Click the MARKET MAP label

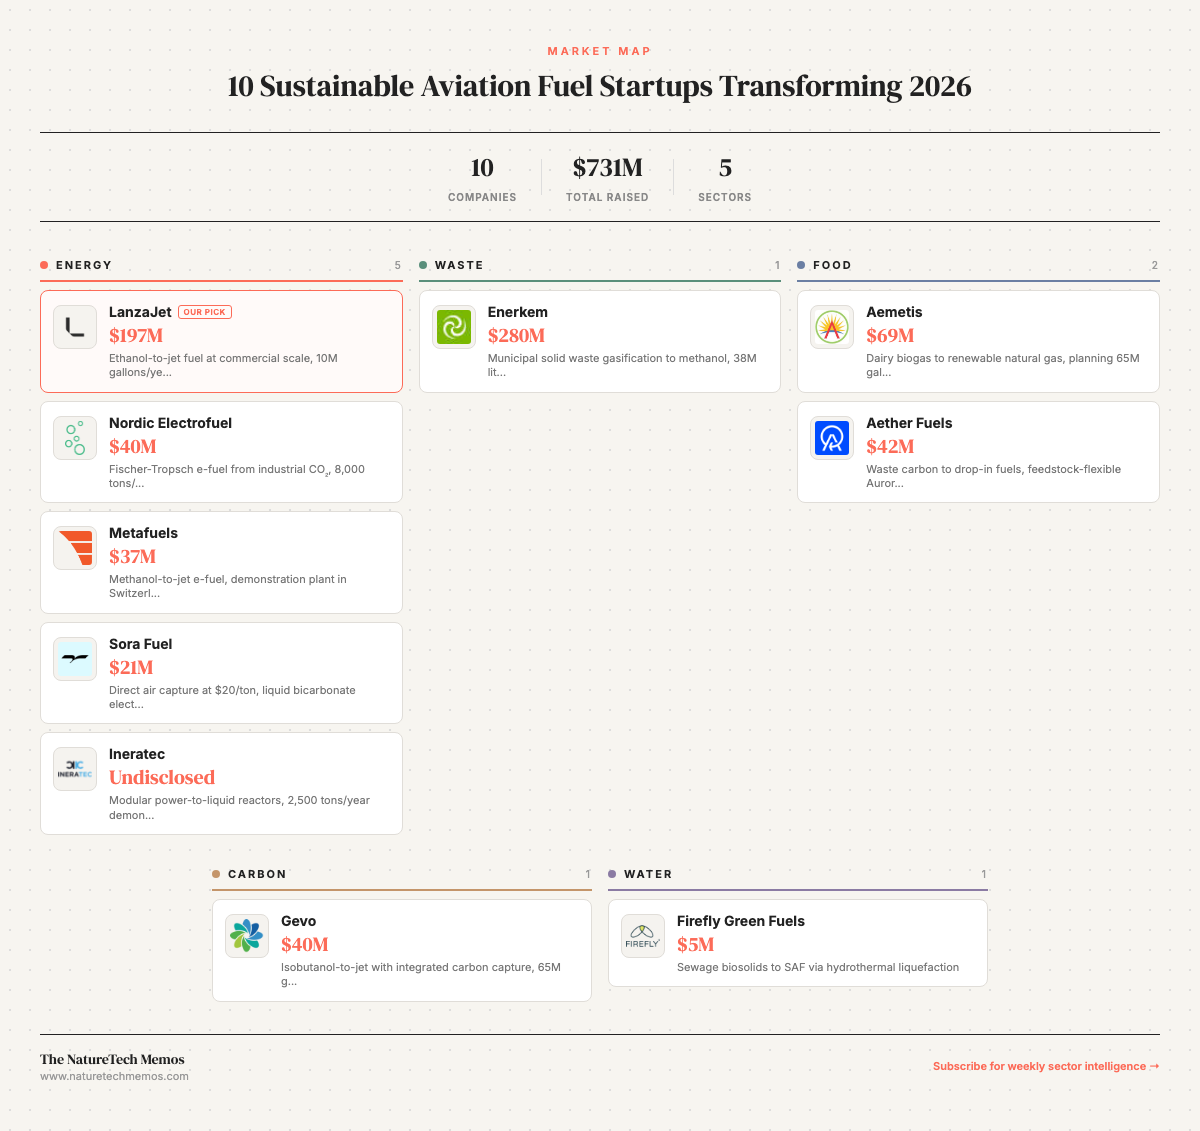[600, 51]
